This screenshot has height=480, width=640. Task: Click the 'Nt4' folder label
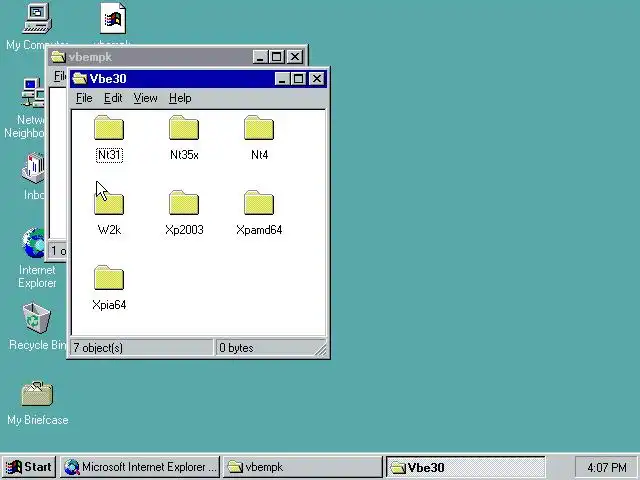(259, 155)
